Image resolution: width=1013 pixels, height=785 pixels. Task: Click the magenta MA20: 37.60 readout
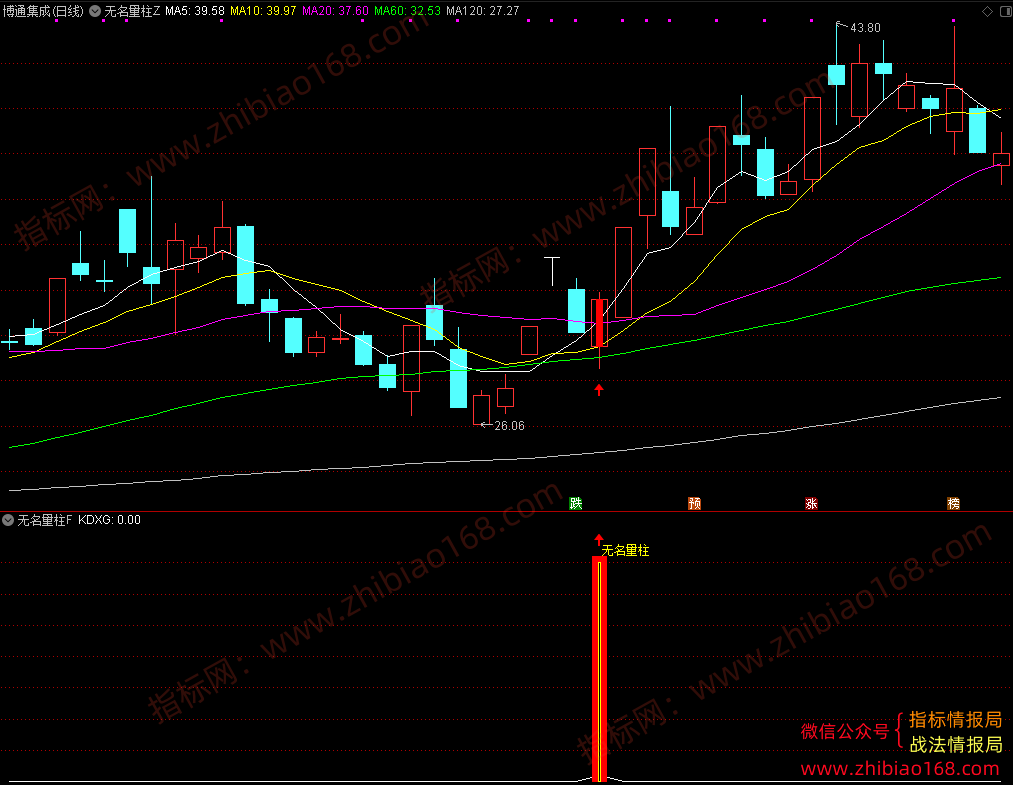click(335, 11)
